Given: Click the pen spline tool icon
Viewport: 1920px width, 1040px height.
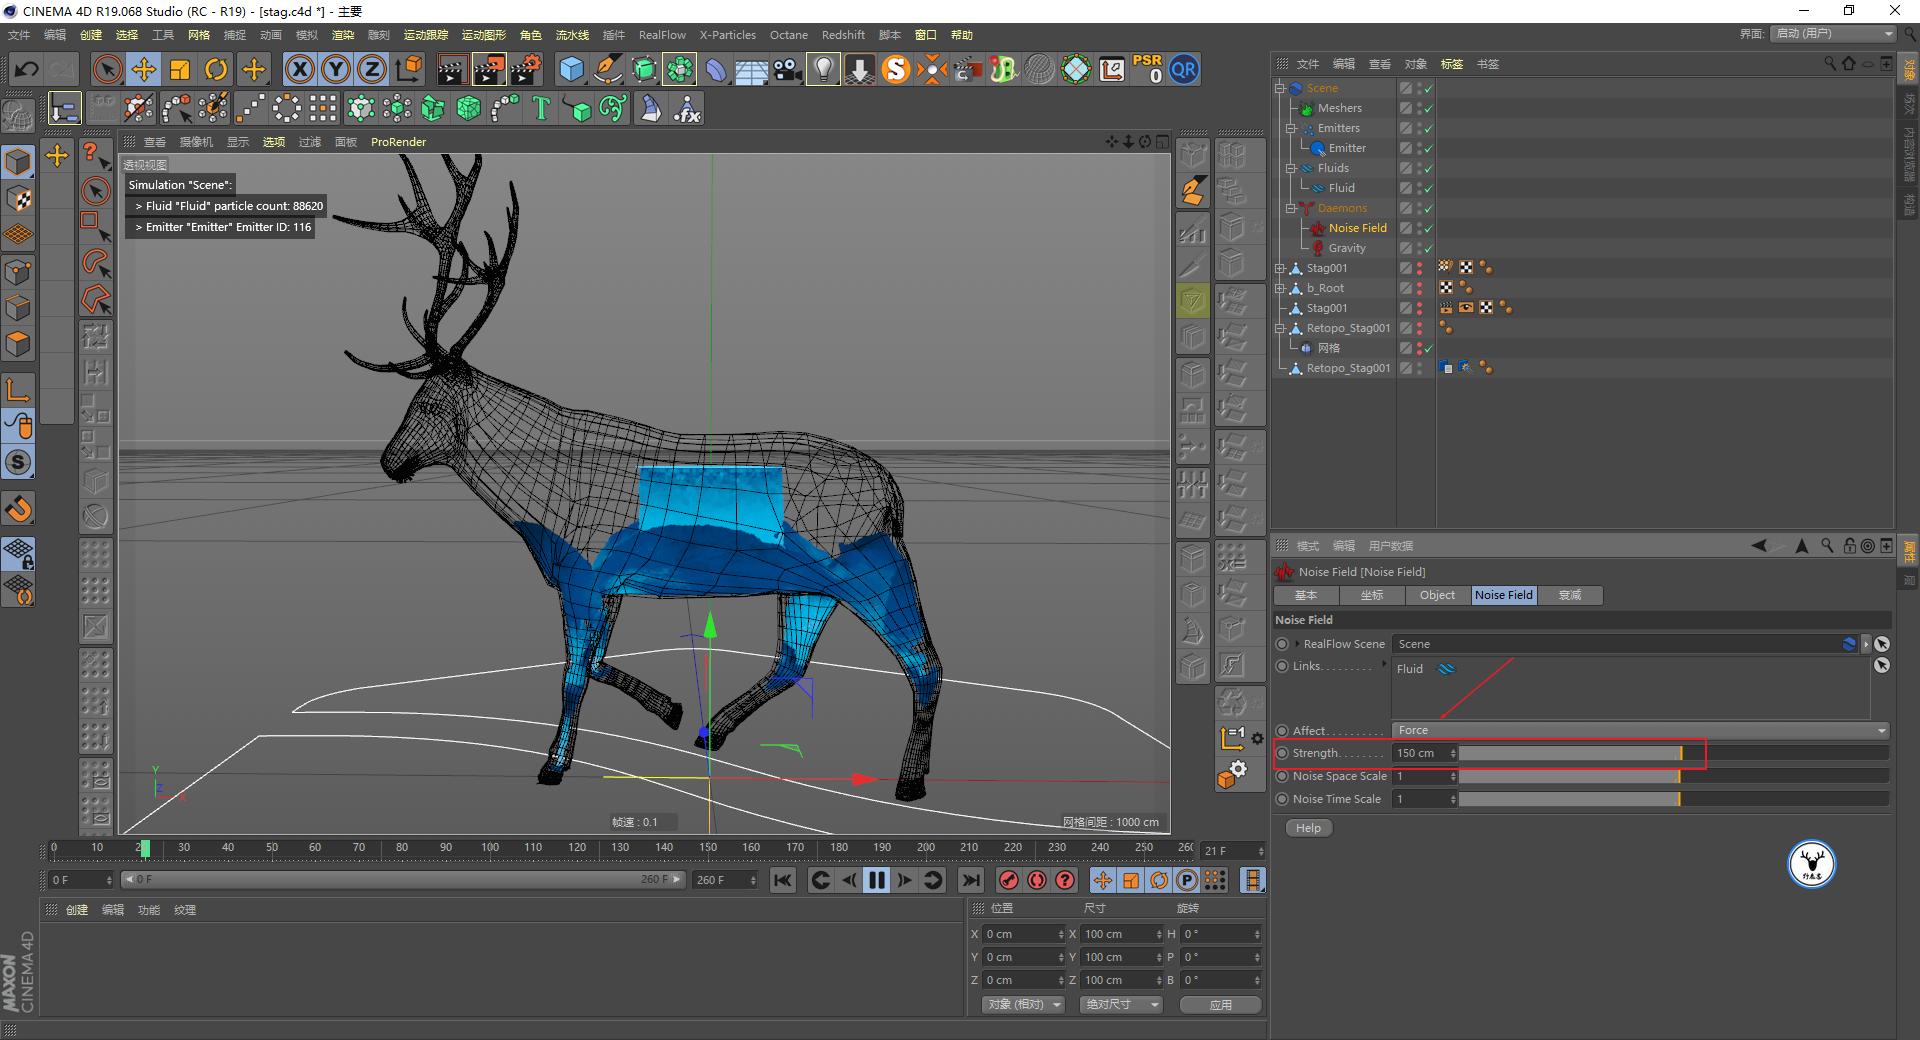Looking at the screenshot, I should coord(607,69).
